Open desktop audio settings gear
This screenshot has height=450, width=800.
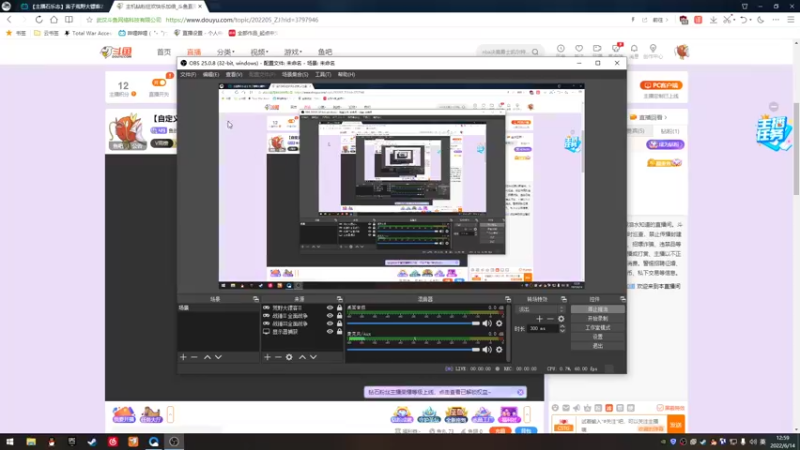click(499, 323)
